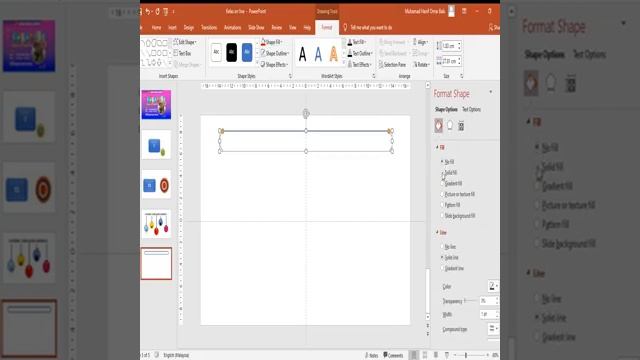
Task: Open the Home ribbon tab
Action: [x=156, y=27]
